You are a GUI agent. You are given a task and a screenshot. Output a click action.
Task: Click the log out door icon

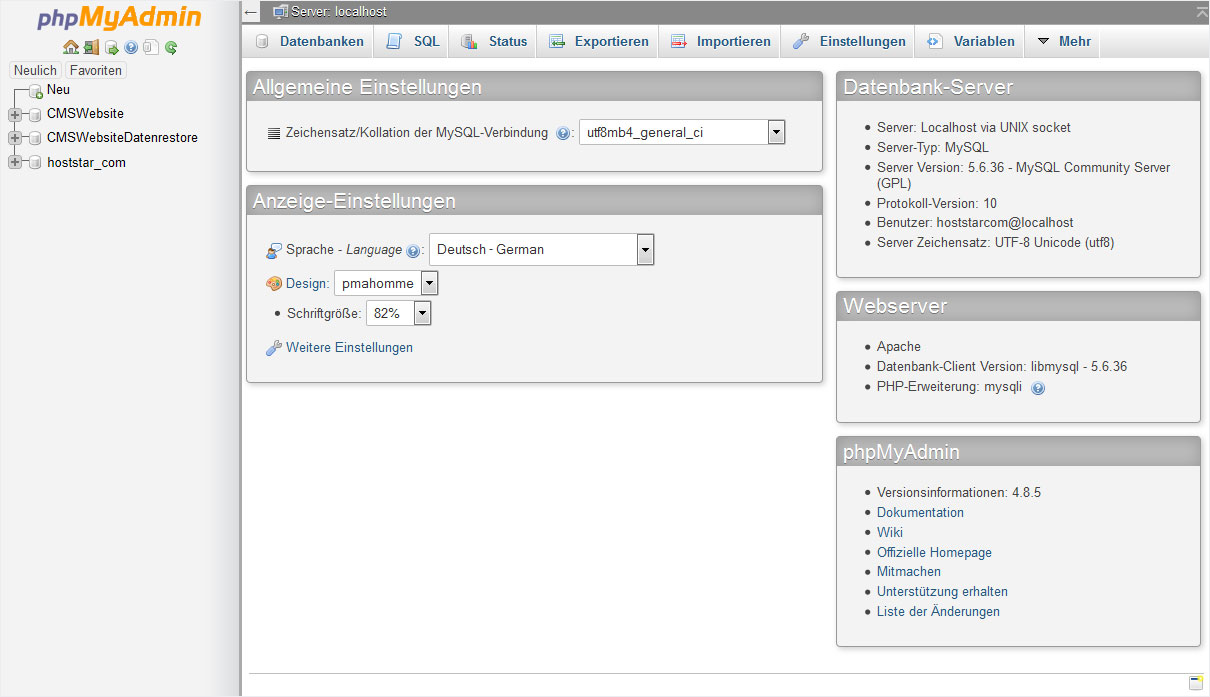pyautogui.click(x=91, y=47)
